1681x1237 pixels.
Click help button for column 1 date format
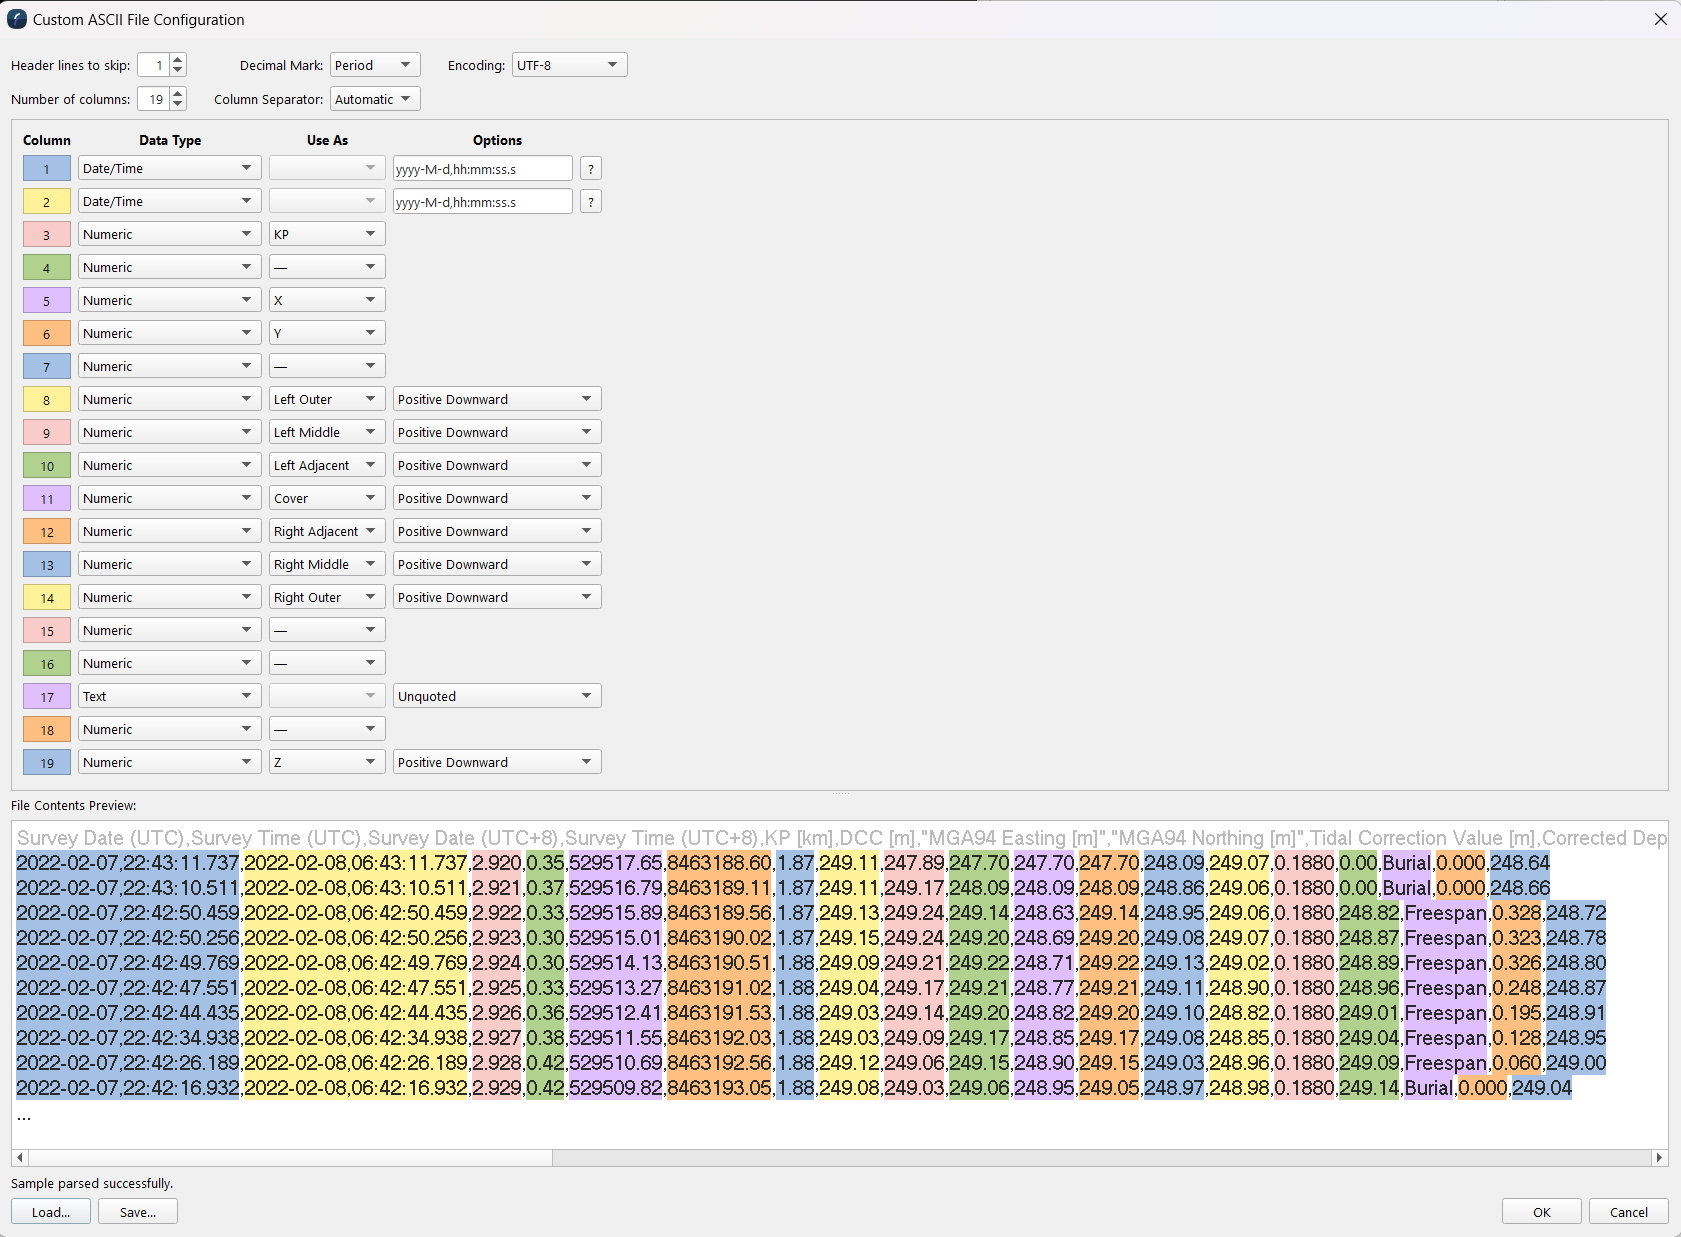pyautogui.click(x=591, y=169)
